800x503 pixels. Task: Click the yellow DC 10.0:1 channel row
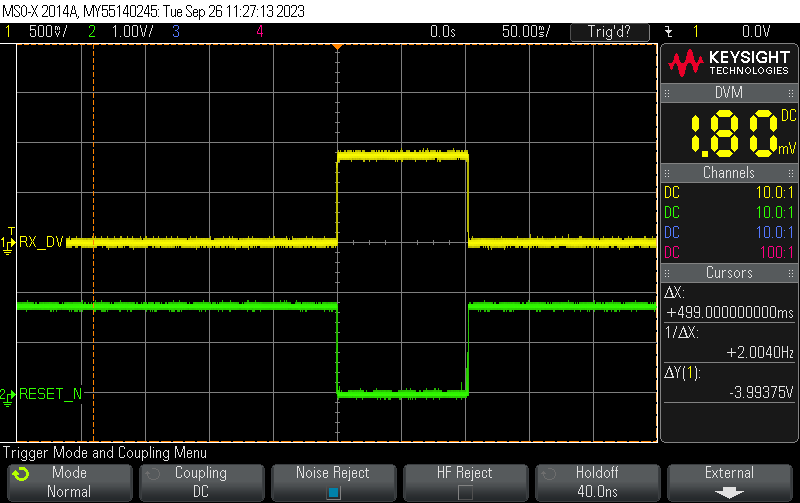(x=729, y=193)
